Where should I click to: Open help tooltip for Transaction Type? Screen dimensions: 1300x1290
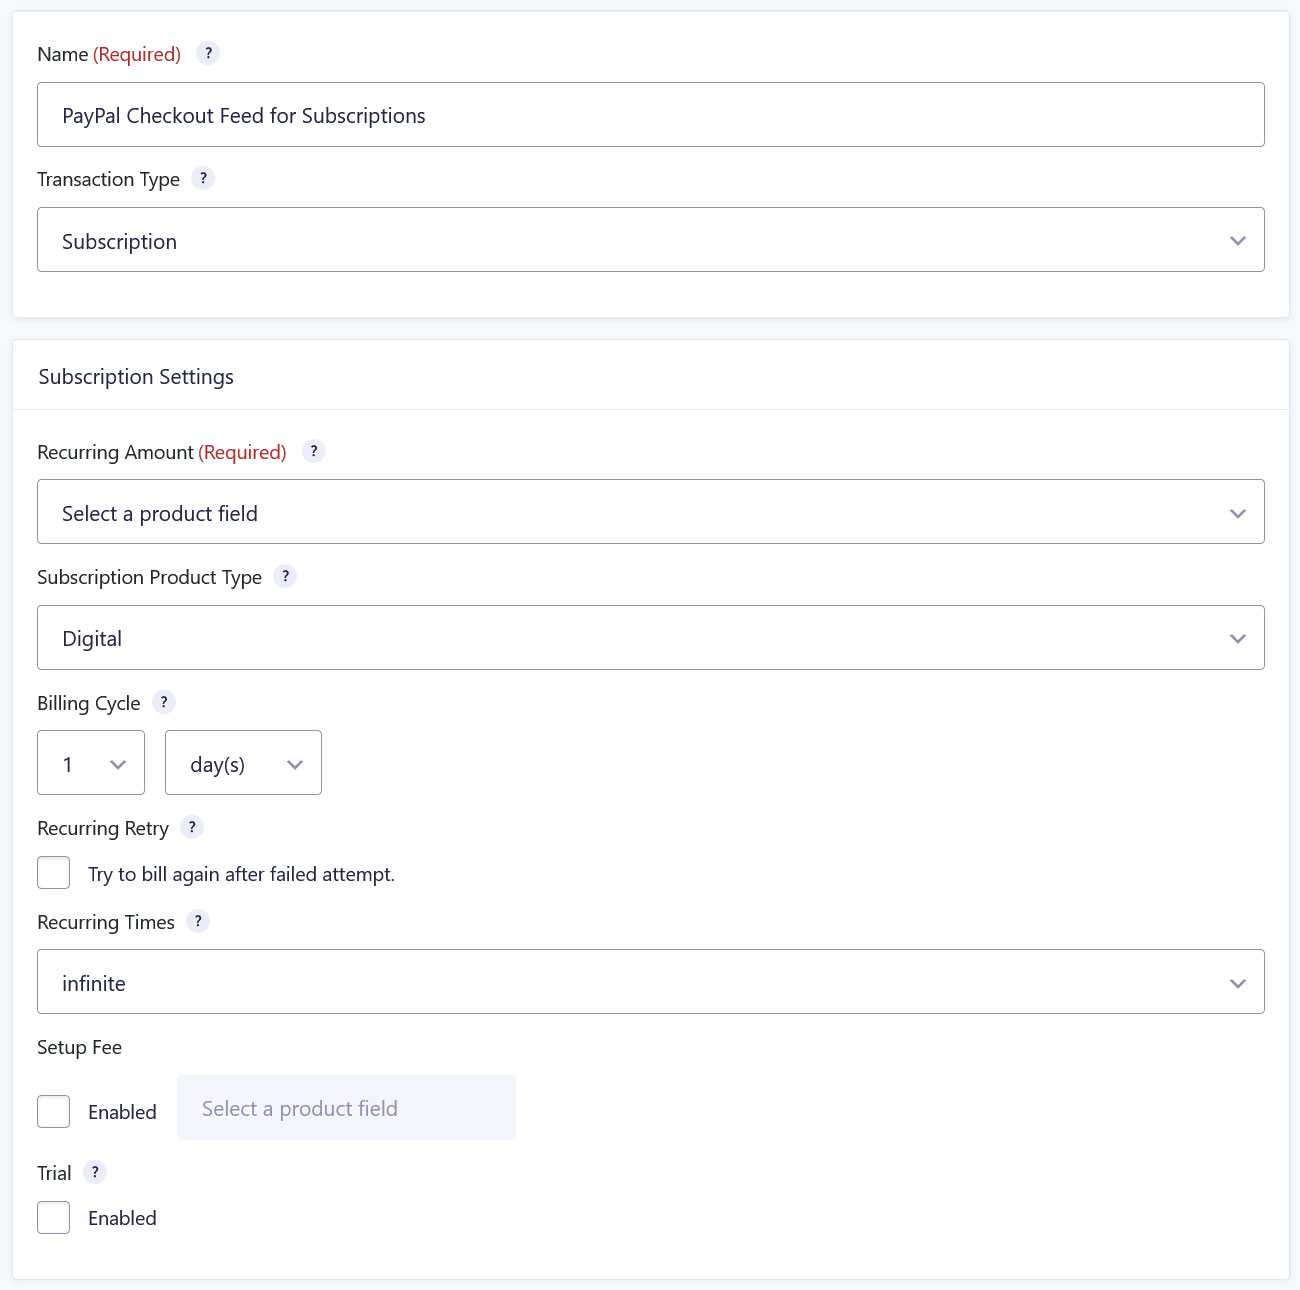click(203, 178)
